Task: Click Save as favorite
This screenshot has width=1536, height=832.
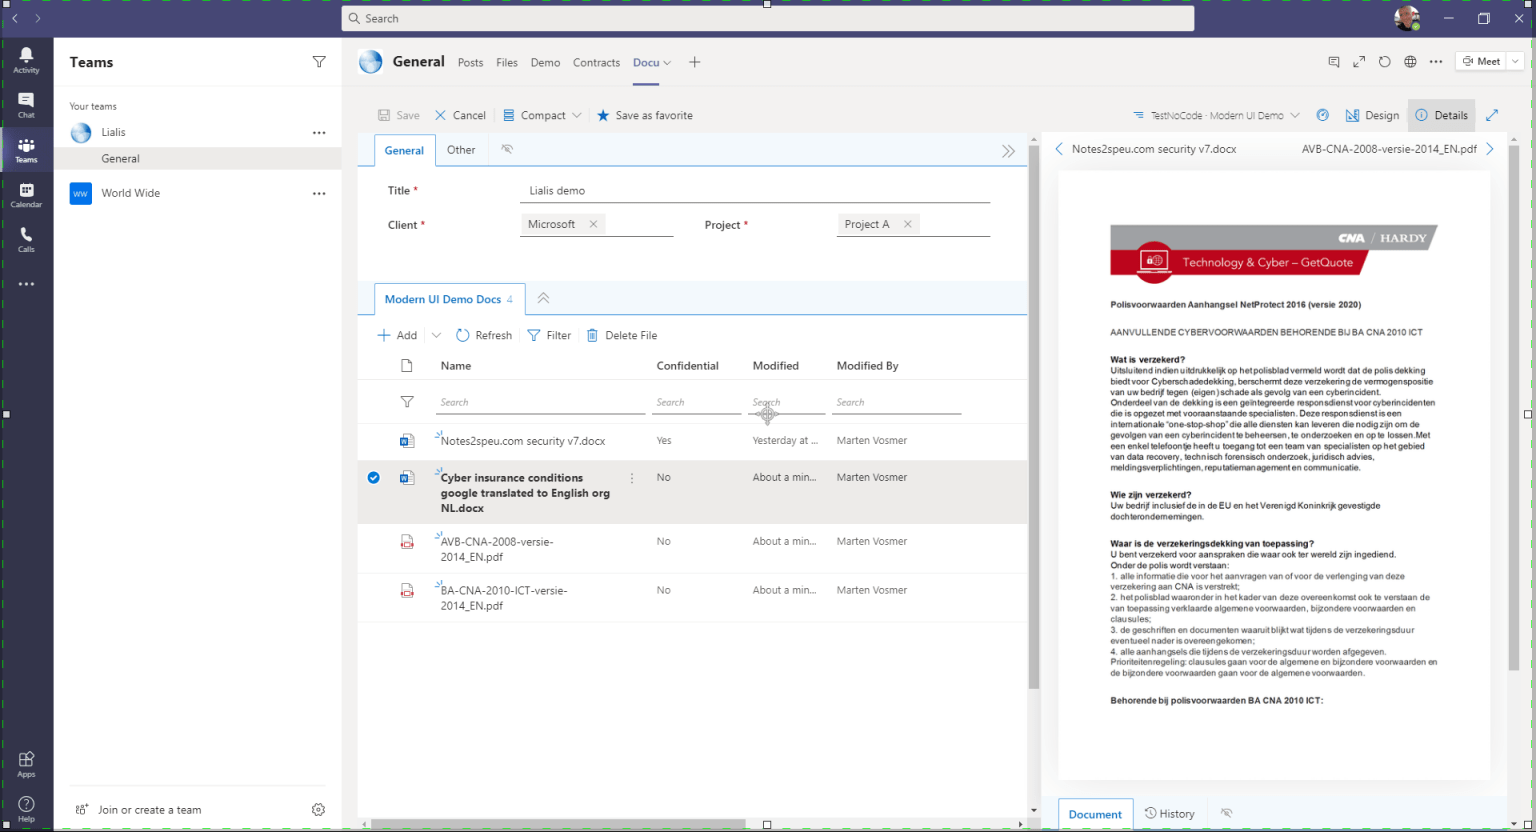Action: click(x=645, y=115)
